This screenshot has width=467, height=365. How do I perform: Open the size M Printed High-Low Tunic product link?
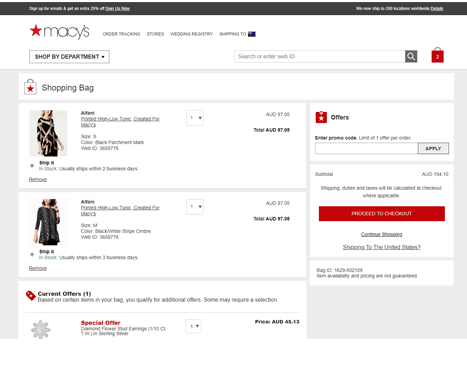click(x=120, y=211)
